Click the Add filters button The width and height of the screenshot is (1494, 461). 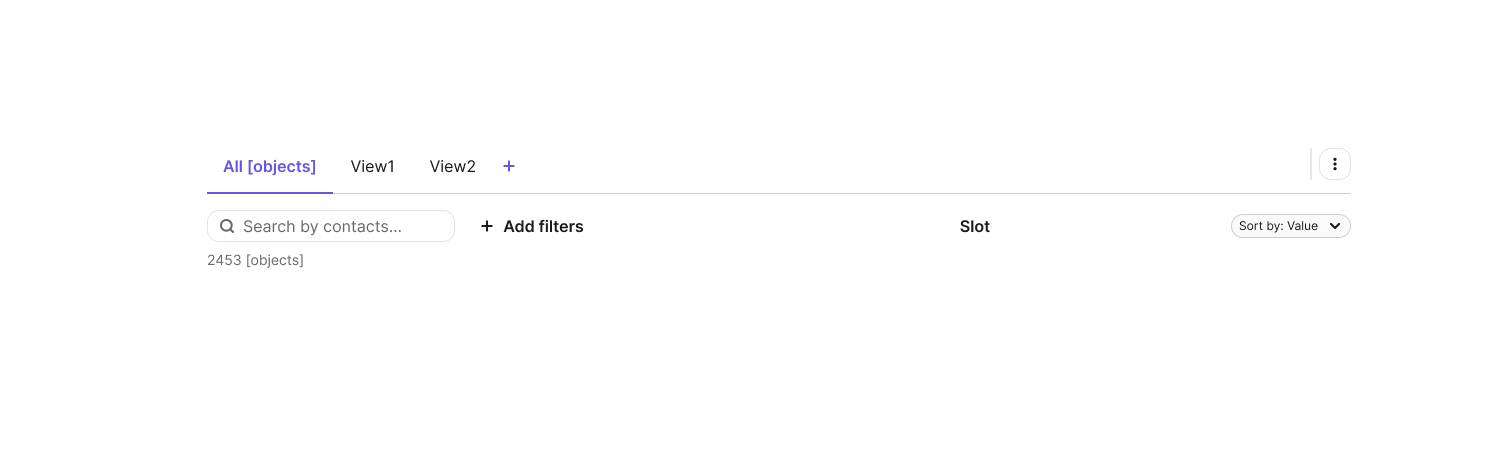point(532,226)
